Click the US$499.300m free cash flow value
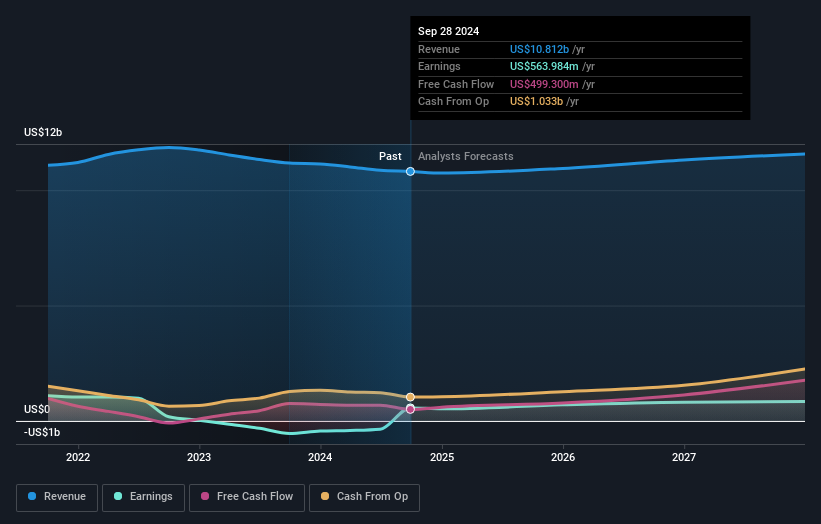Viewport: 821px width, 524px height. pyautogui.click(x=544, y=84)
